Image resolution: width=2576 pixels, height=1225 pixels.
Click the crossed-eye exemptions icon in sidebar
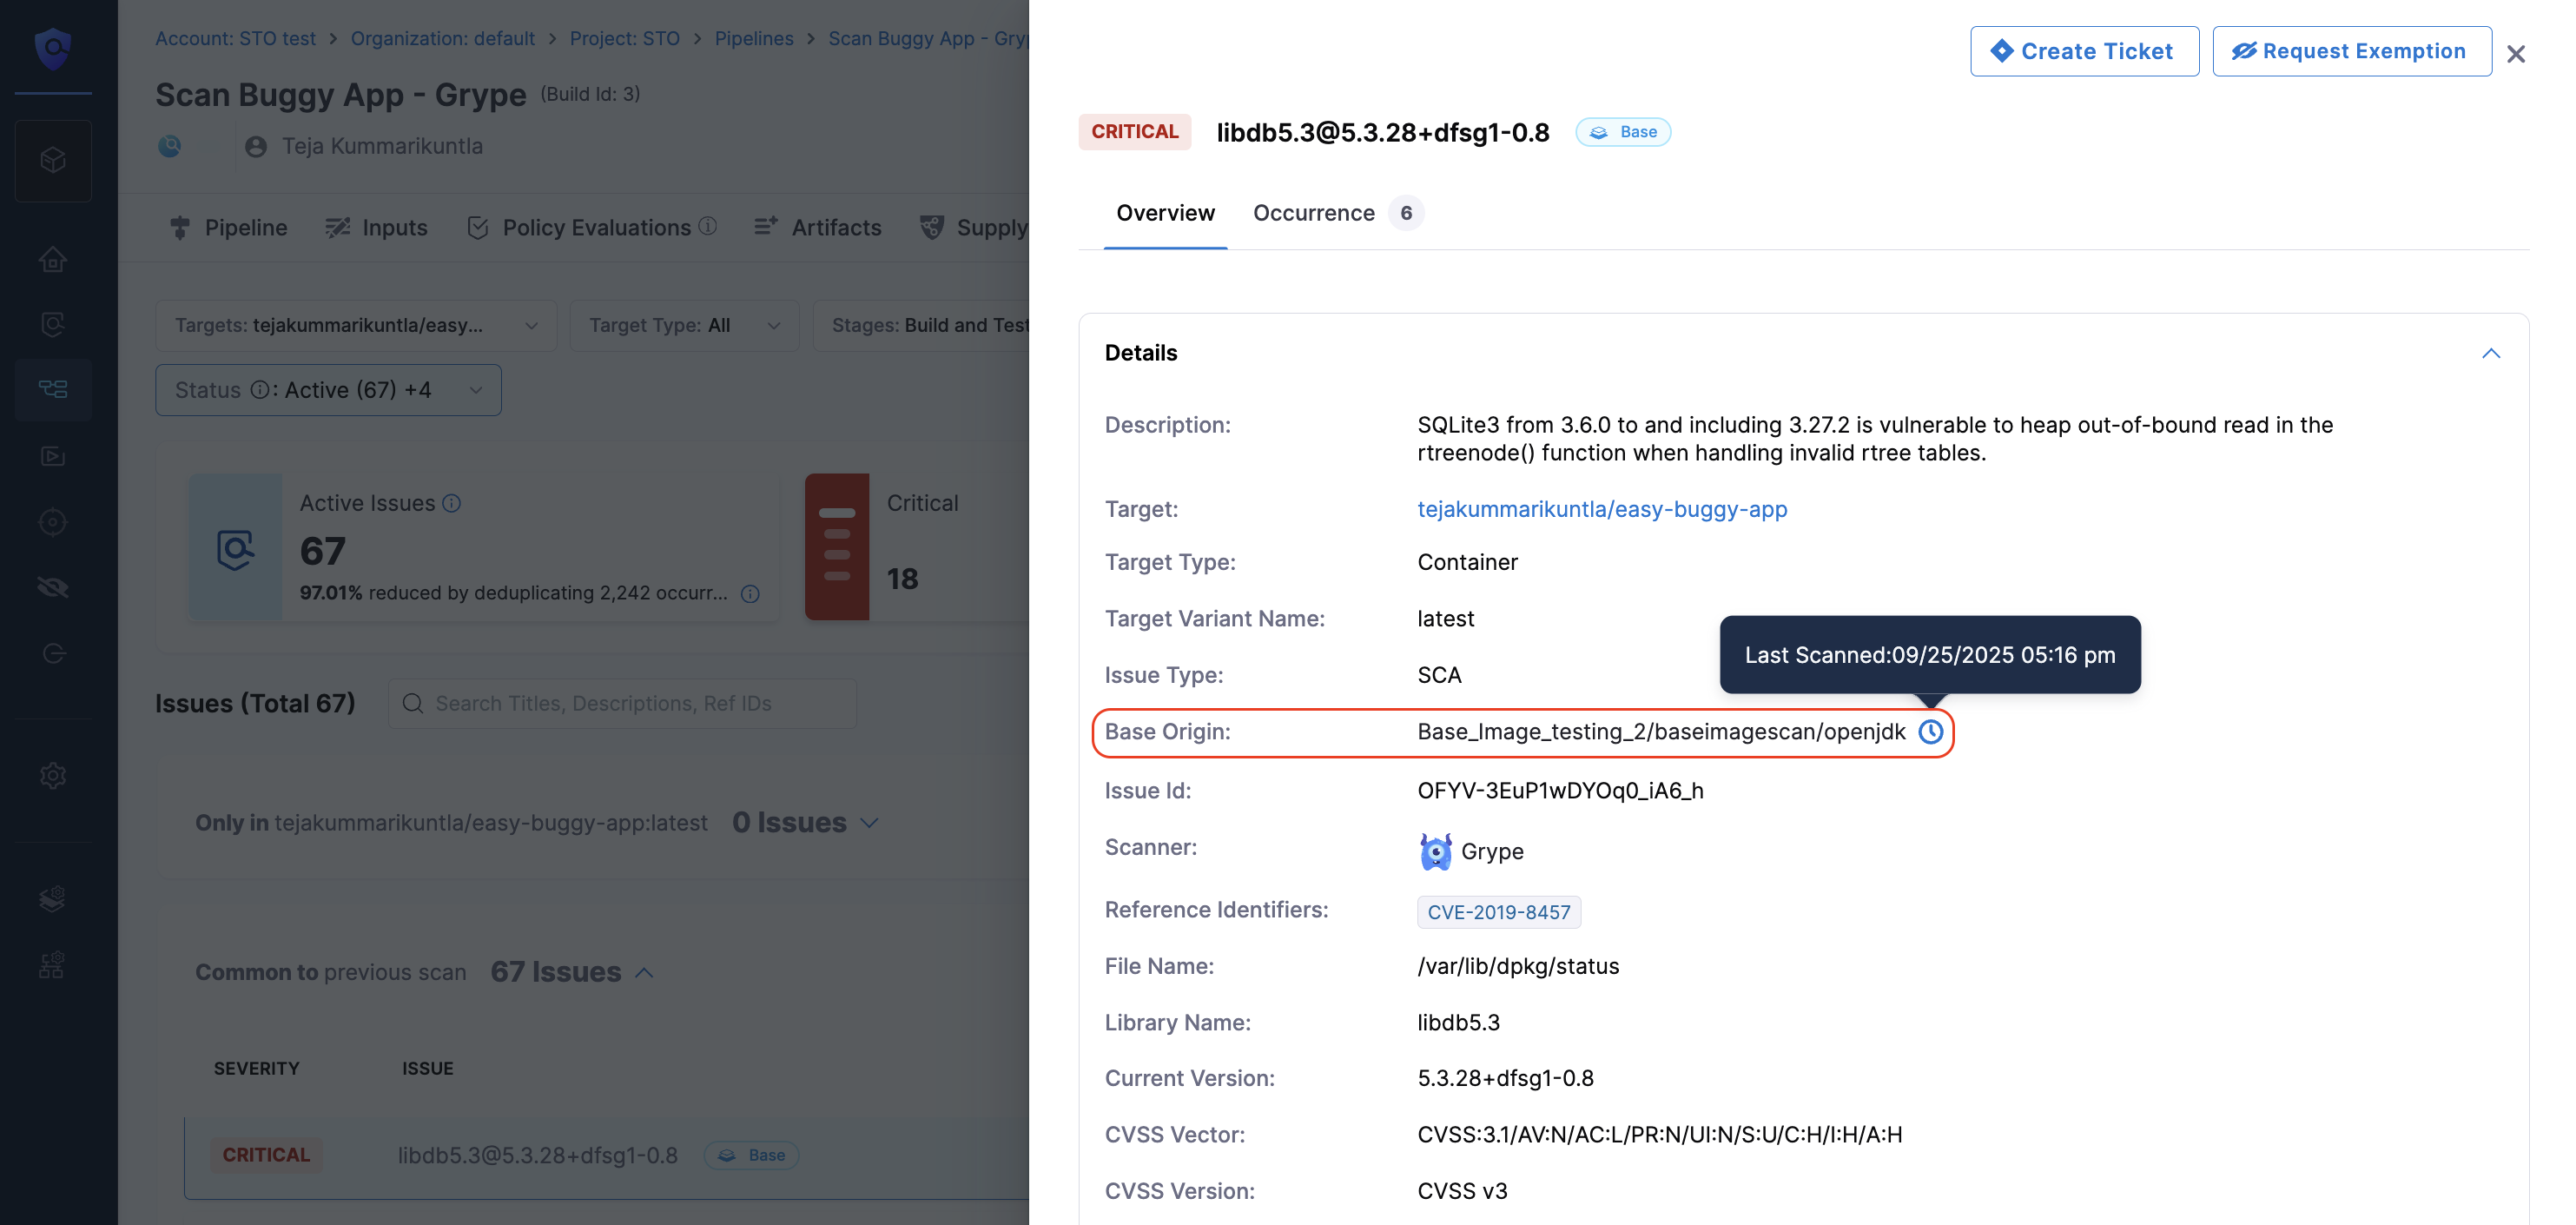tap(53, 588)
